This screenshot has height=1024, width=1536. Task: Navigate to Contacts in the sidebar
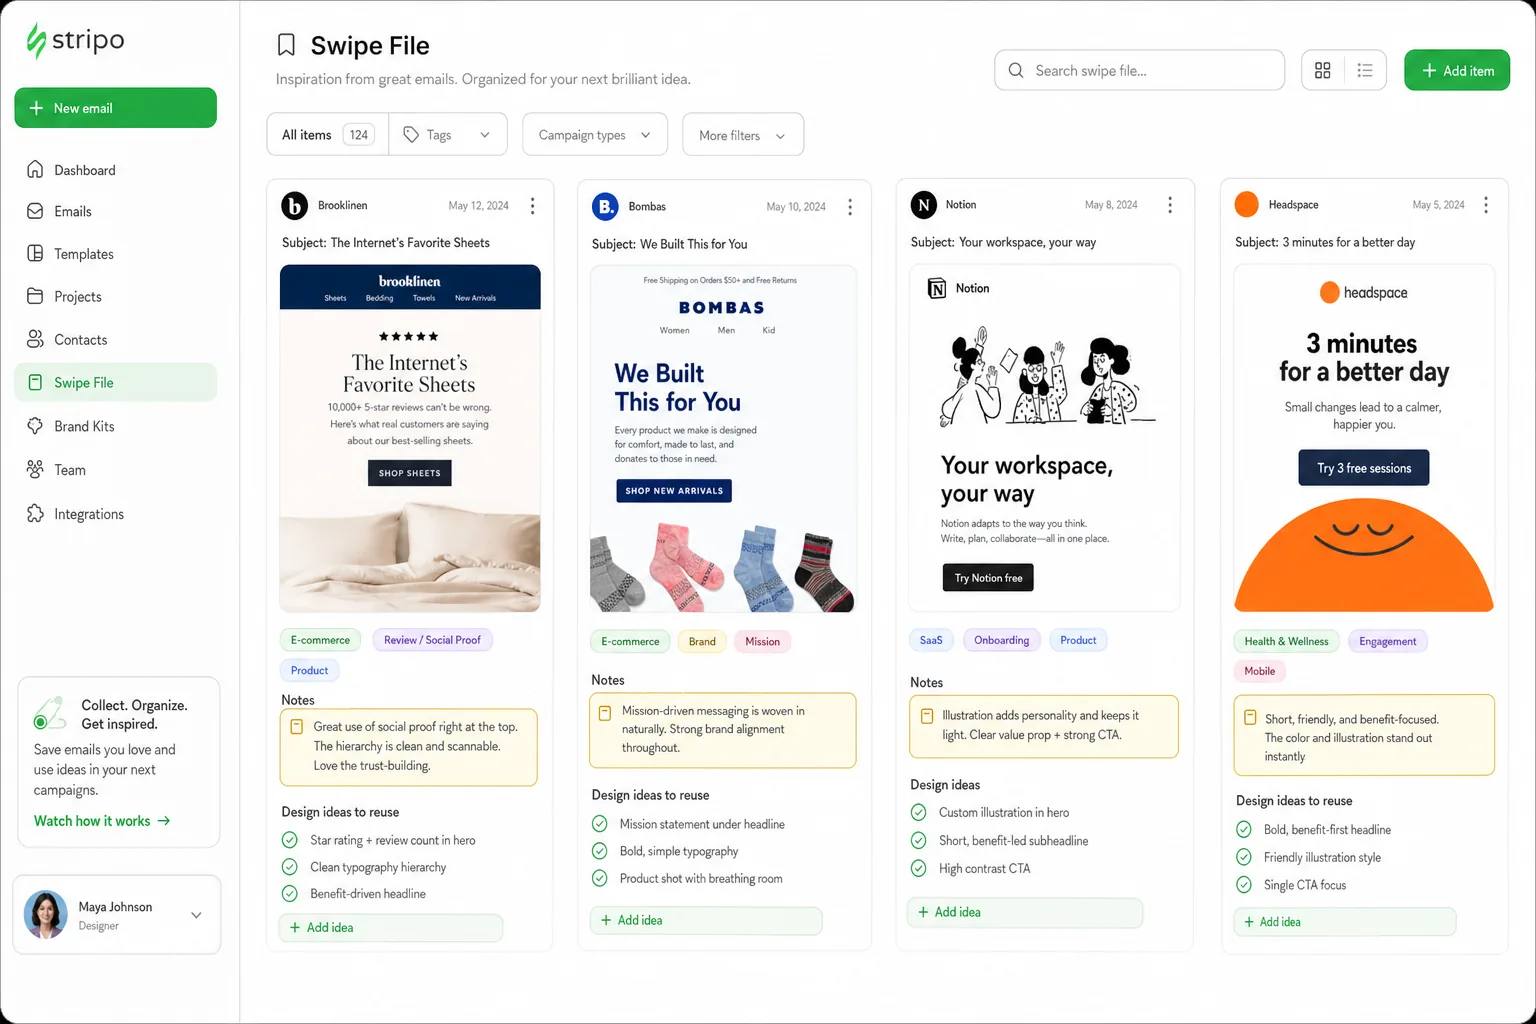tap(116, 340)
